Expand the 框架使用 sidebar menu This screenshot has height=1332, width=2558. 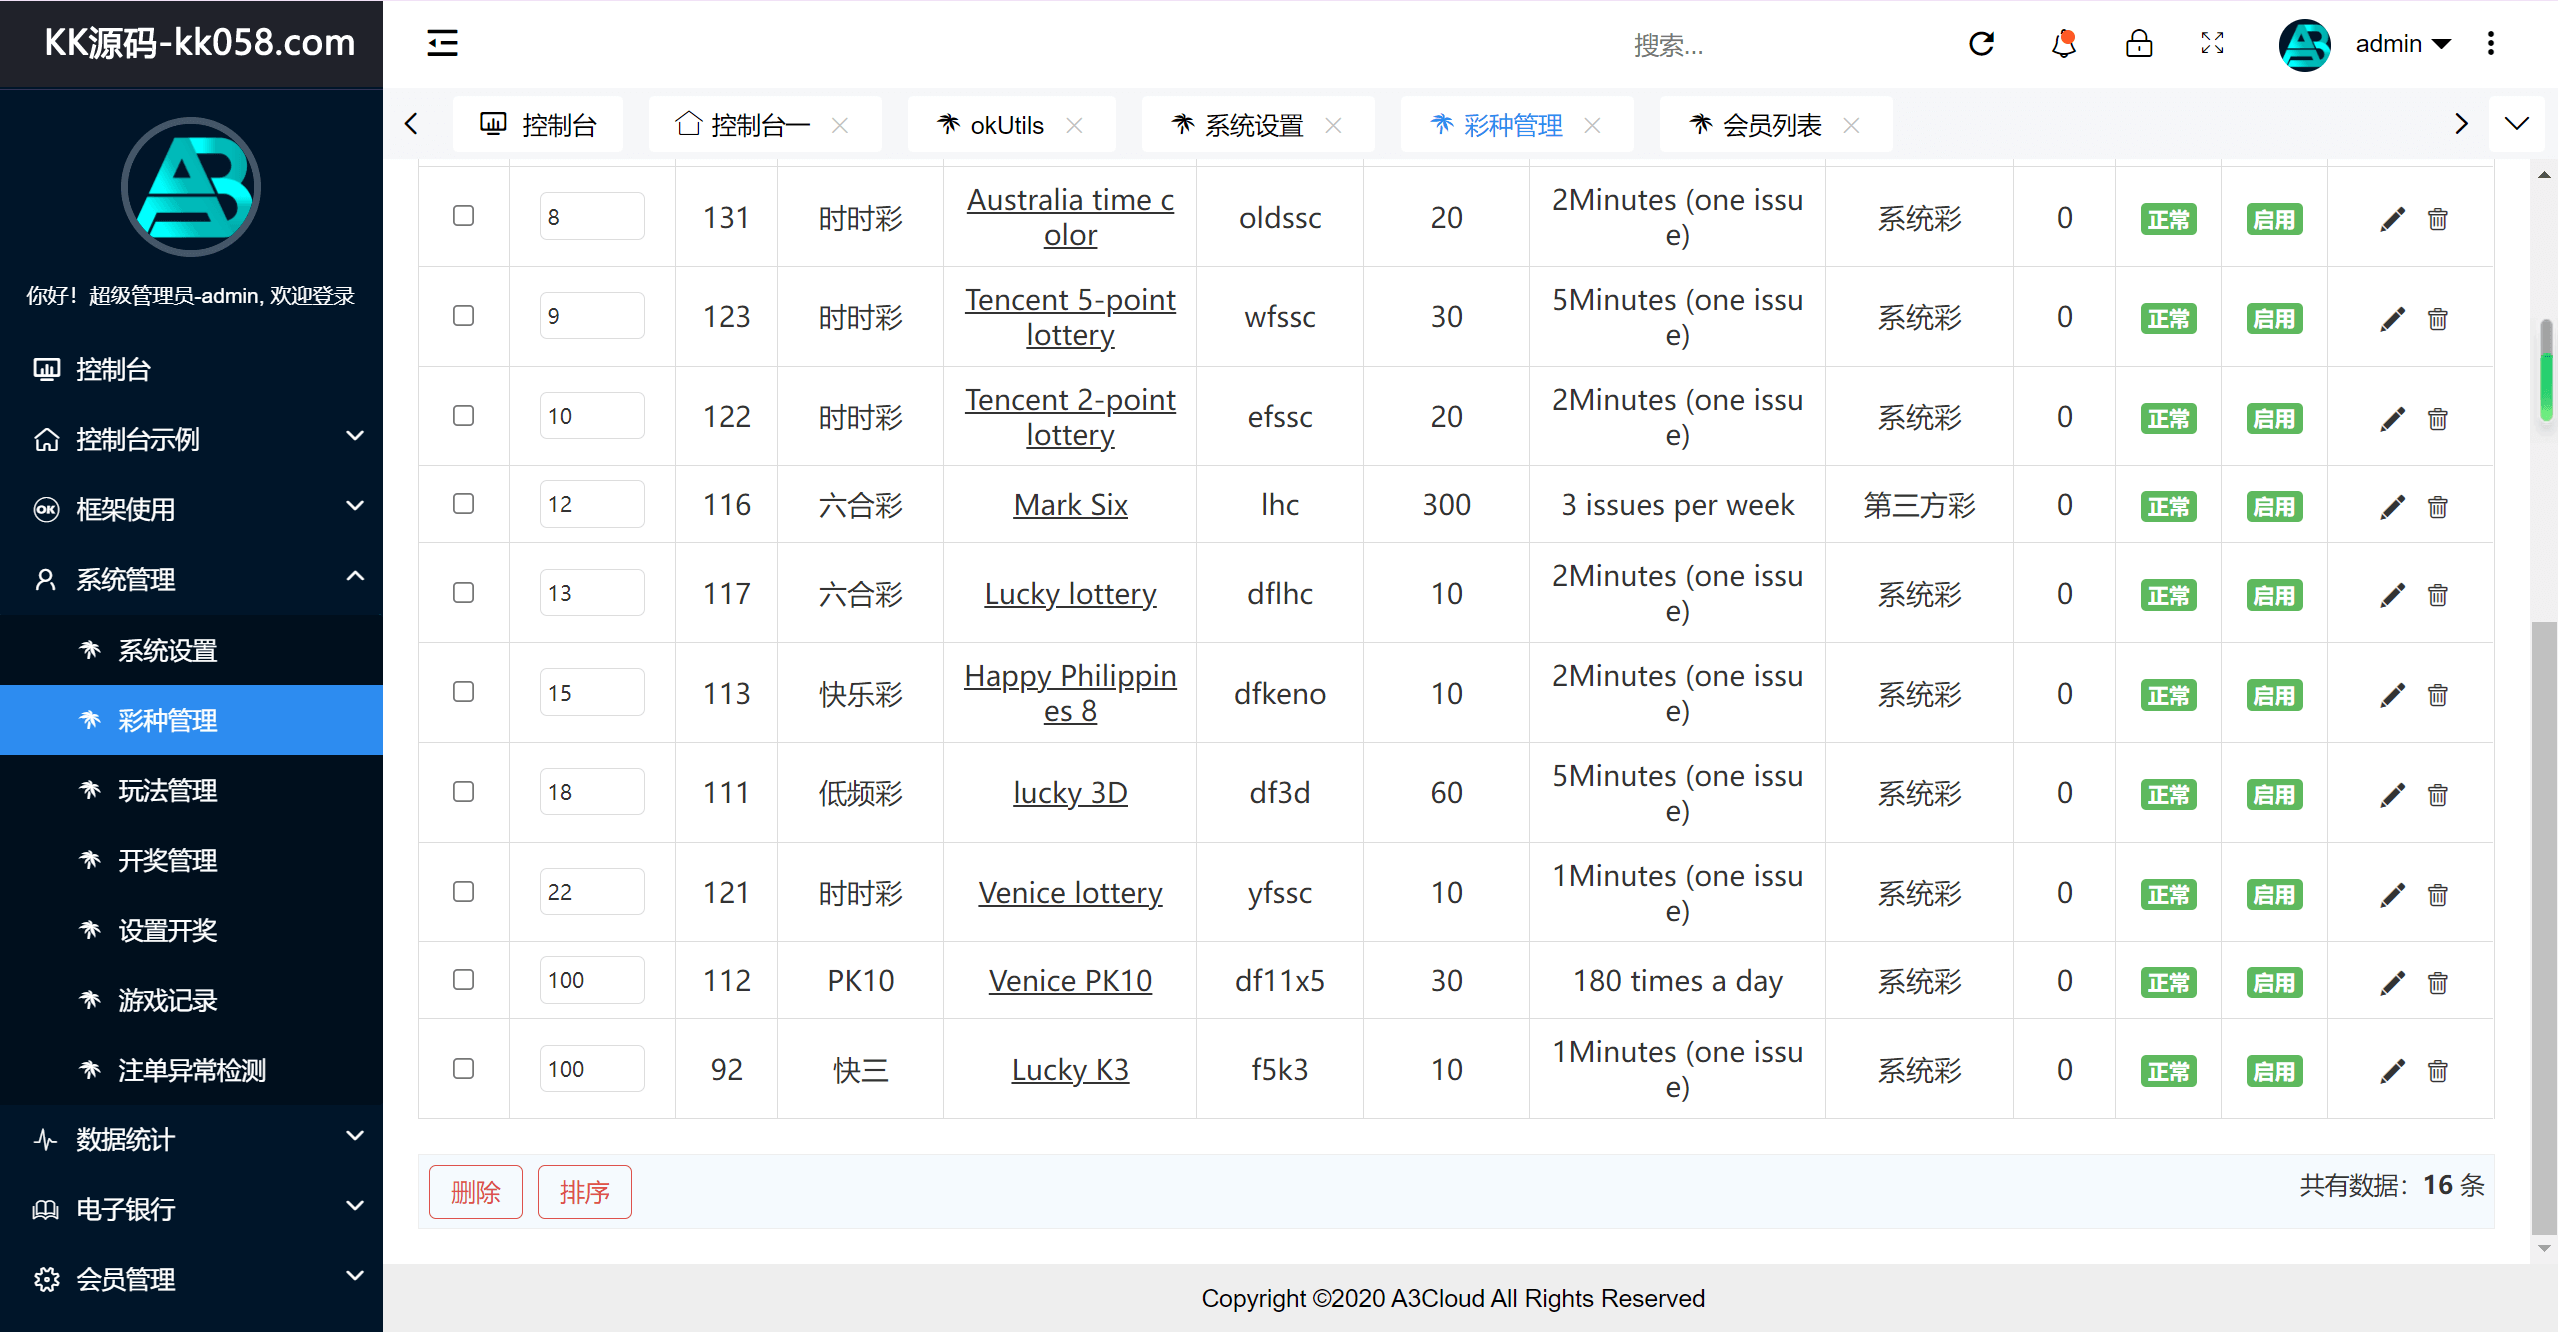(191, 509)
